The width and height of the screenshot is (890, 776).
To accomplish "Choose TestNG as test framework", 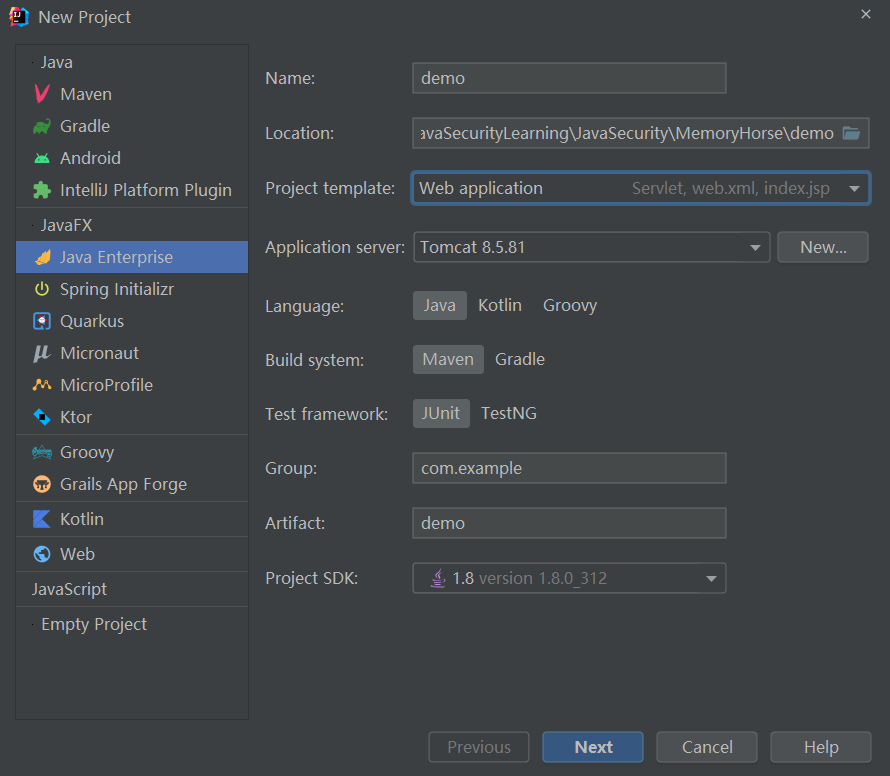I will pos(509,413).
